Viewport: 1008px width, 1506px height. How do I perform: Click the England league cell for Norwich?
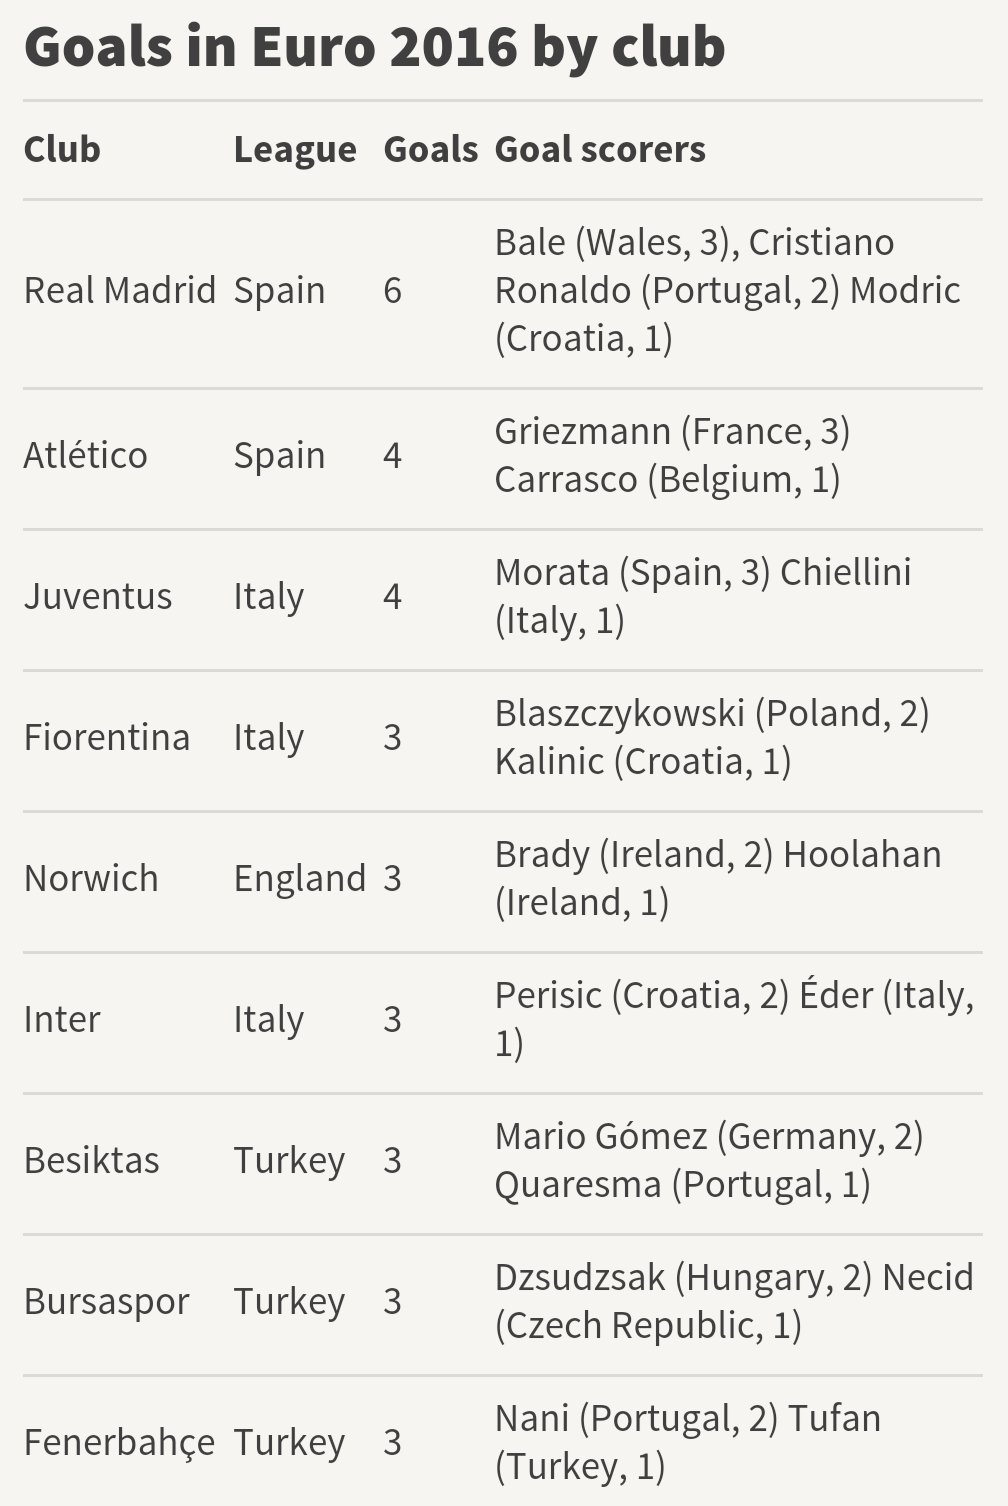point(300,878)
